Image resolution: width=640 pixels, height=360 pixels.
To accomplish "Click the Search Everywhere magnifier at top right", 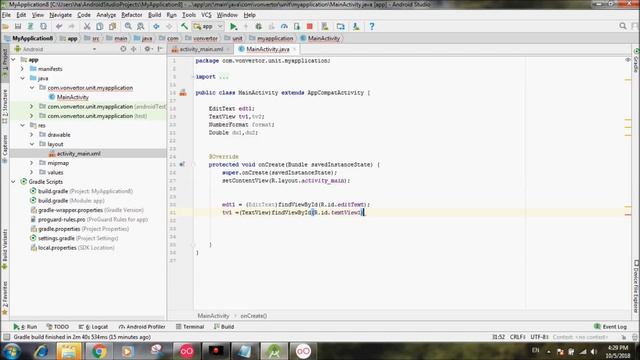I will point(622,26).
